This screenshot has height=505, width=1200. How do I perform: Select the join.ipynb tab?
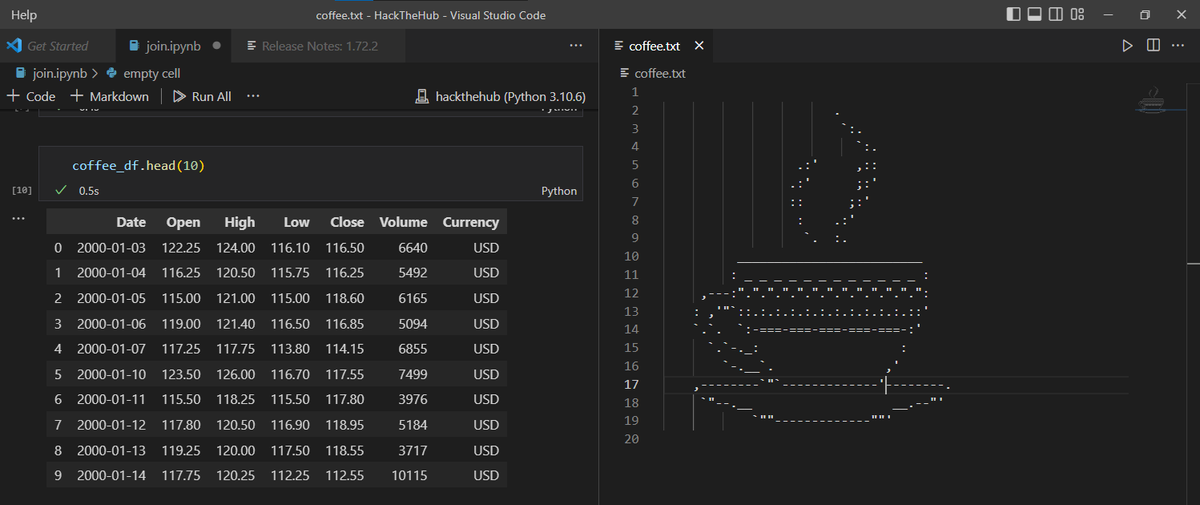(173, 46)
